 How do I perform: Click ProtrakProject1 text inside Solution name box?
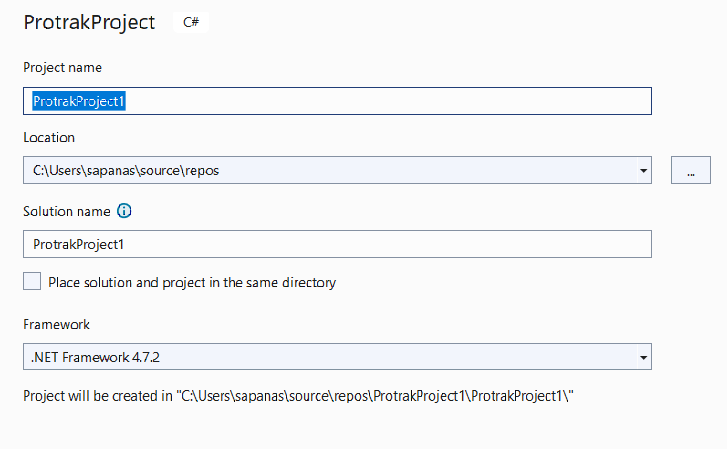79,244
